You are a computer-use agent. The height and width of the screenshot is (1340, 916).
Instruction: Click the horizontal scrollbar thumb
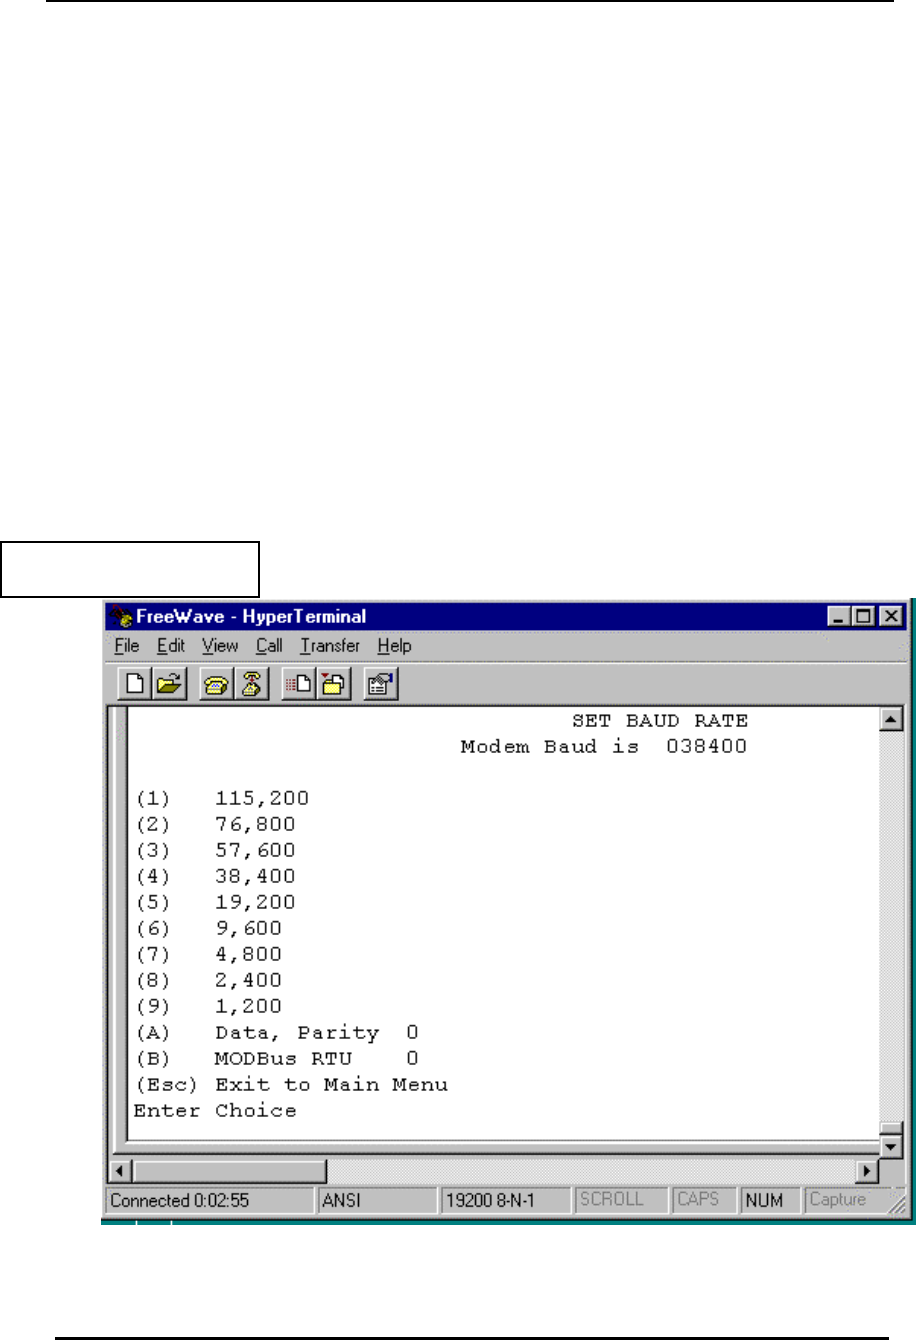point(229,1170)
